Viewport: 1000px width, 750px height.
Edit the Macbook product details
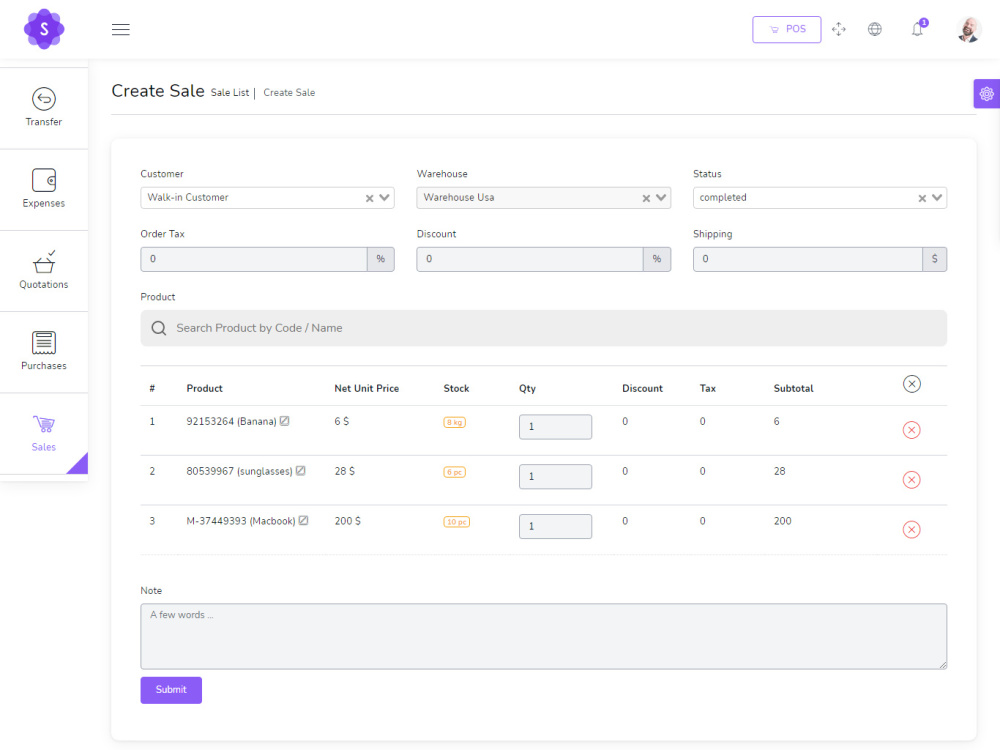(304, 520)
